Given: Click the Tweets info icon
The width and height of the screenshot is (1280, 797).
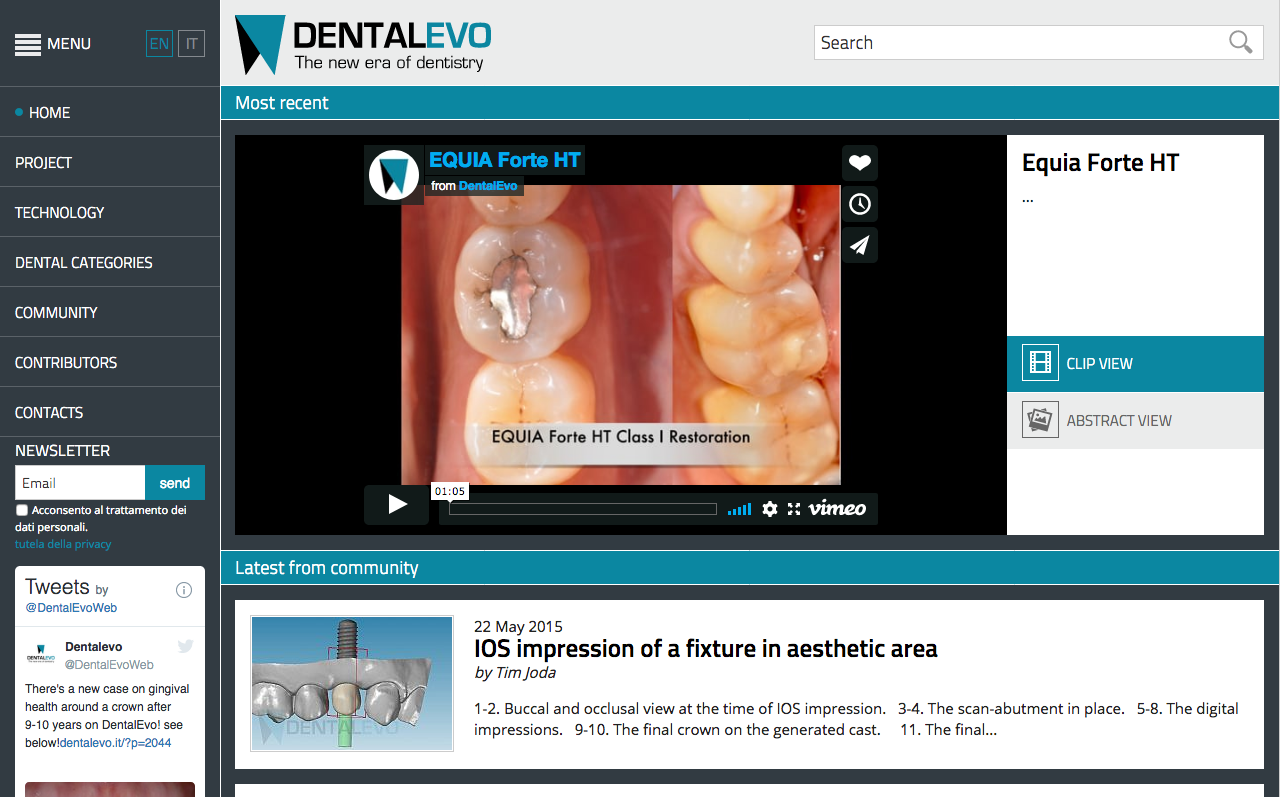Looking at the screenshot, I should click(x=184, y=590).
